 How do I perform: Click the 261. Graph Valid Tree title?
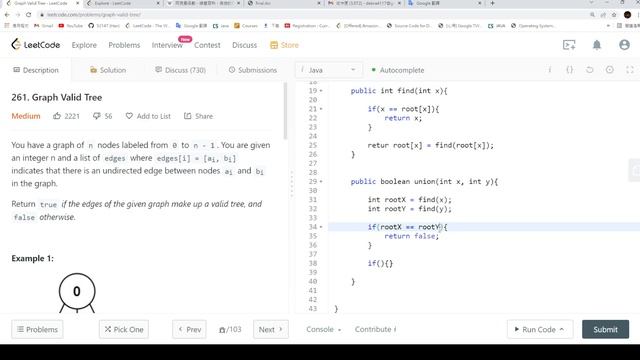57,98
